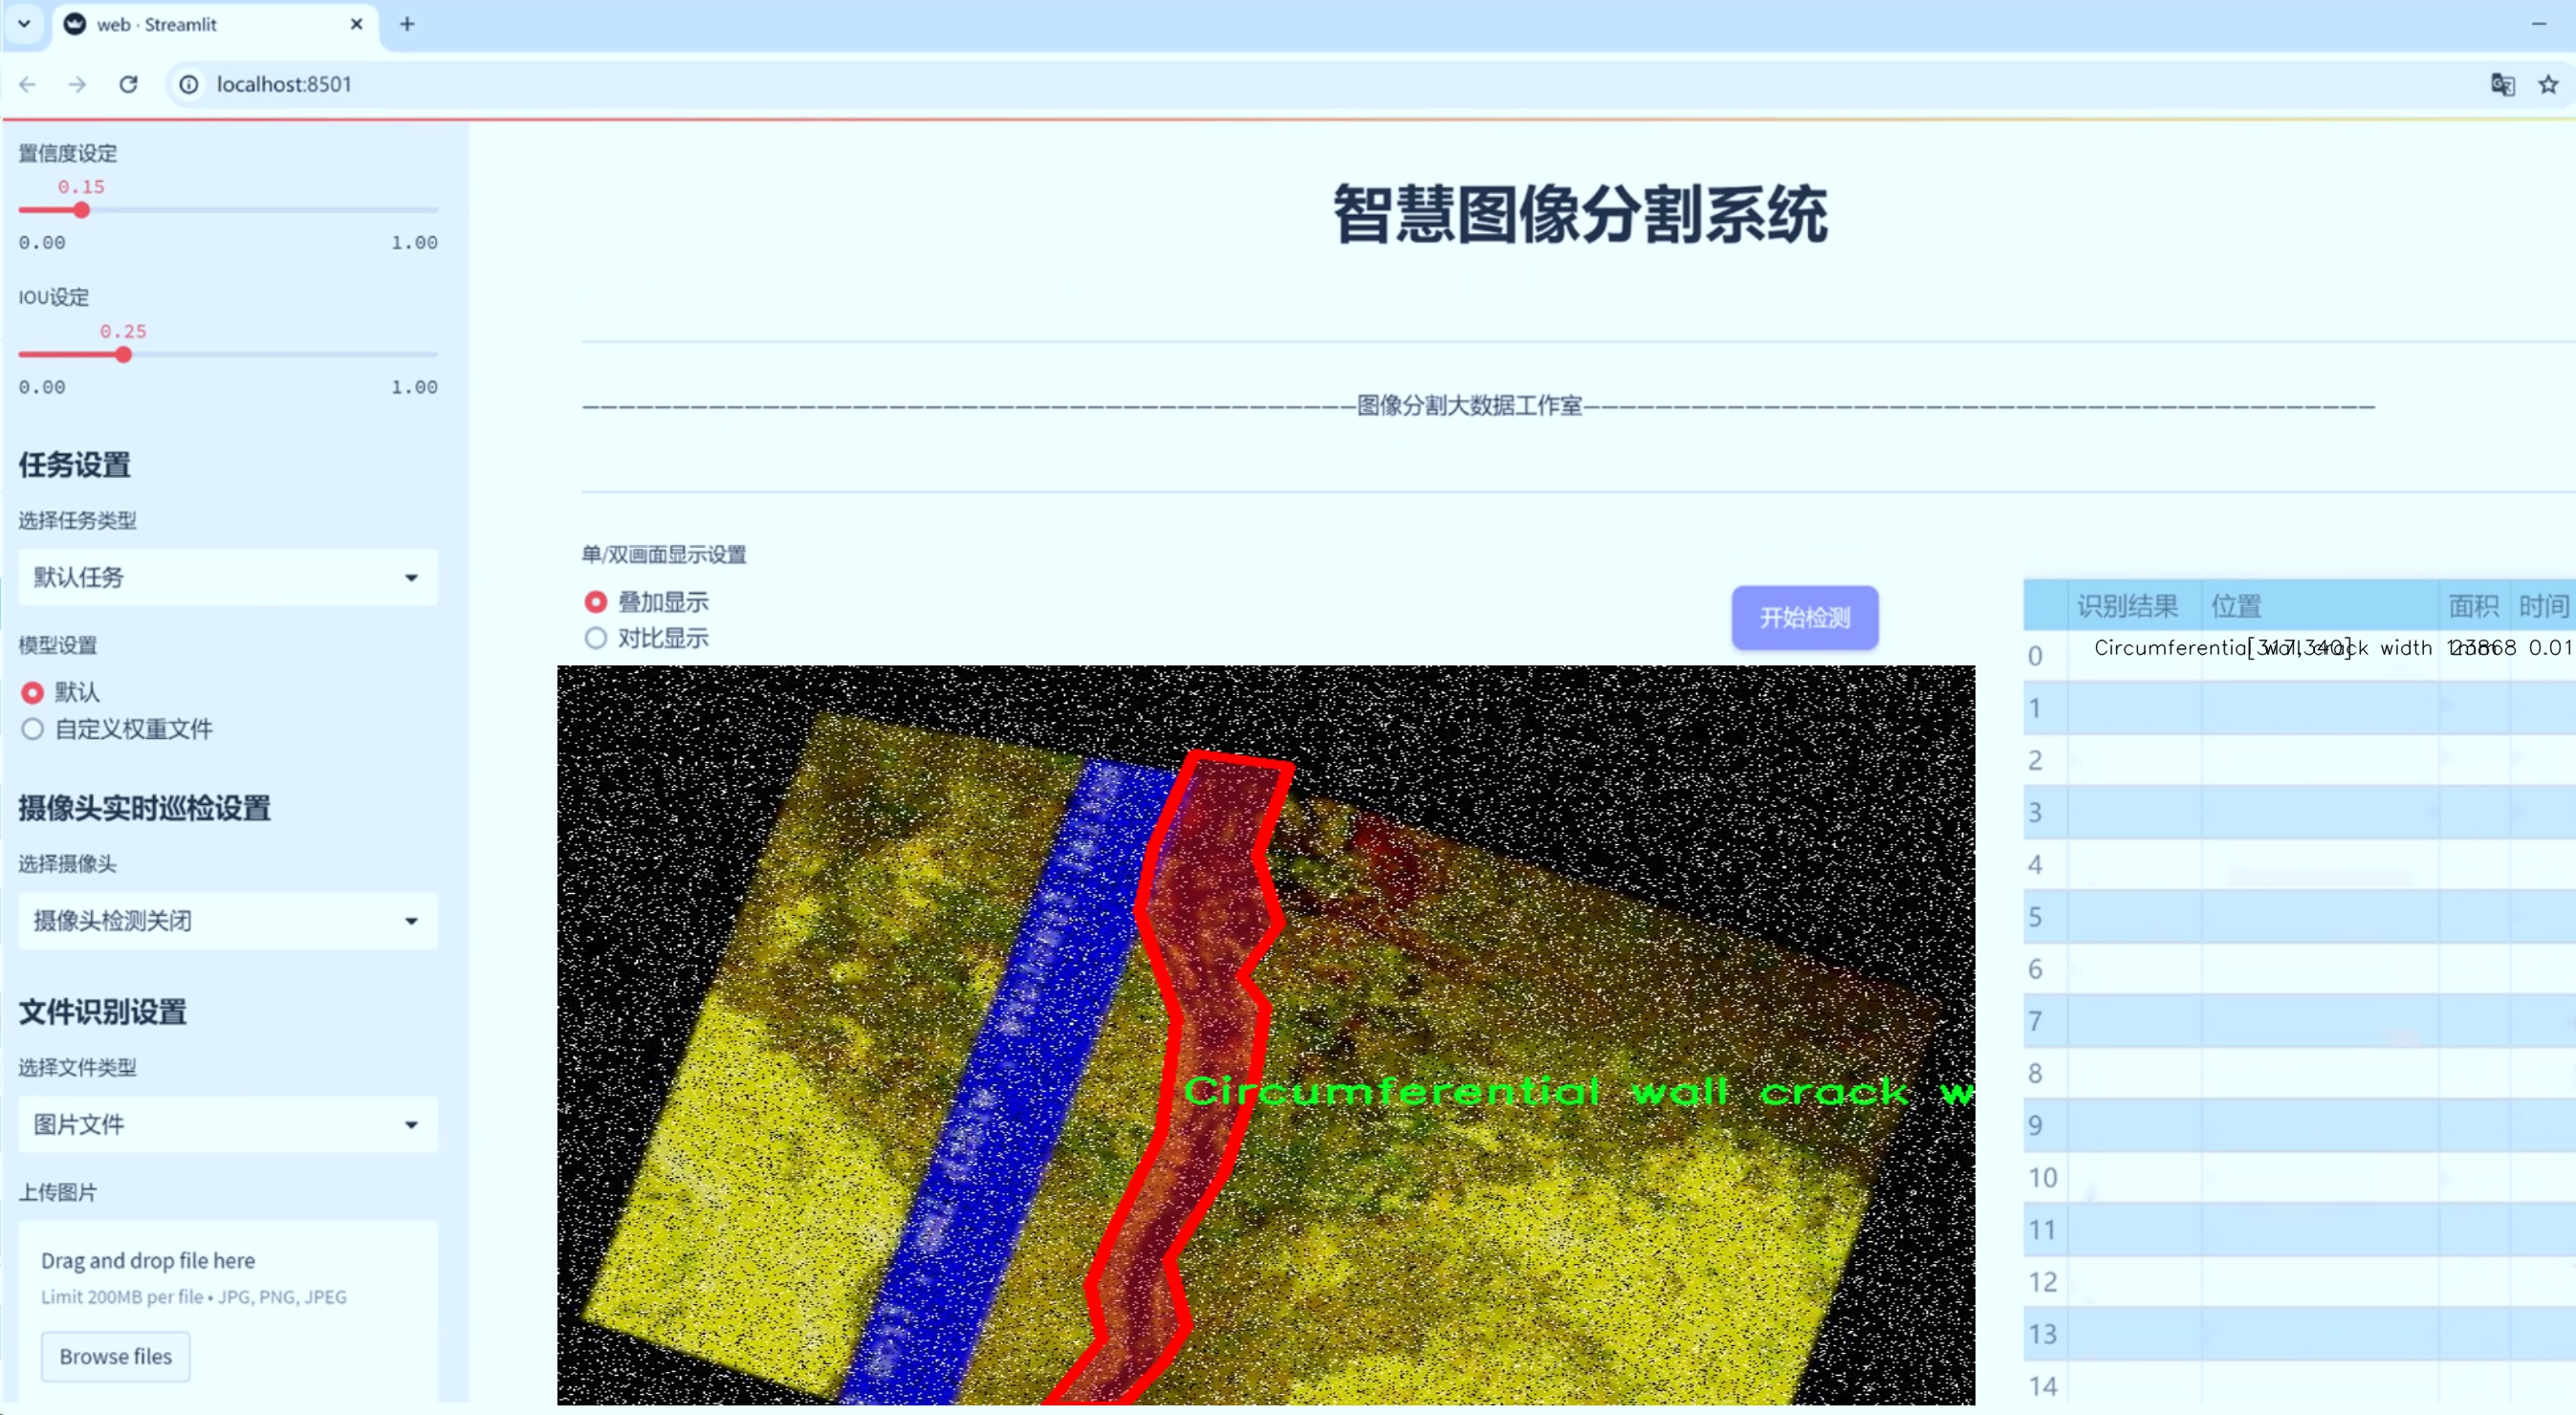The height and width of the screenshot is (1415, 2576).
Task: Select the 叠加显示 radio option
Action: [x=596, y=602]
